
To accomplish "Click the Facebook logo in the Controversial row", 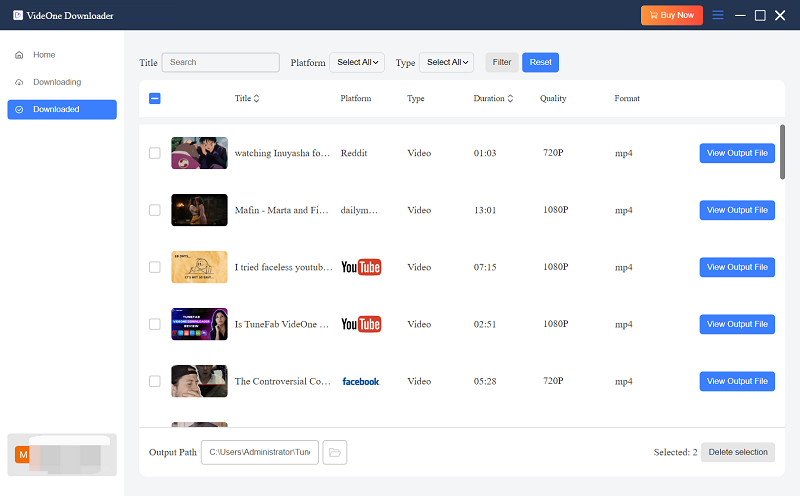I will tap(360, 381).
